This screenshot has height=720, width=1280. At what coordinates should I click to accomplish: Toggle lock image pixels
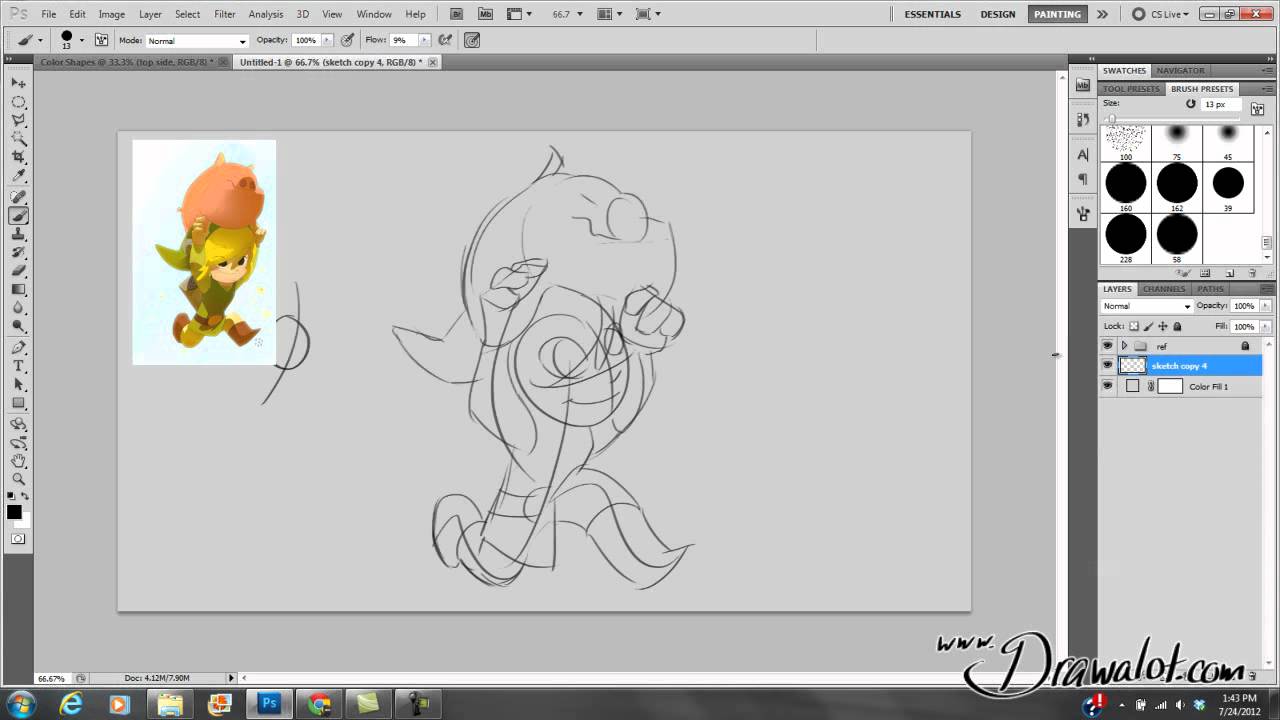[x=1148, y=326]
